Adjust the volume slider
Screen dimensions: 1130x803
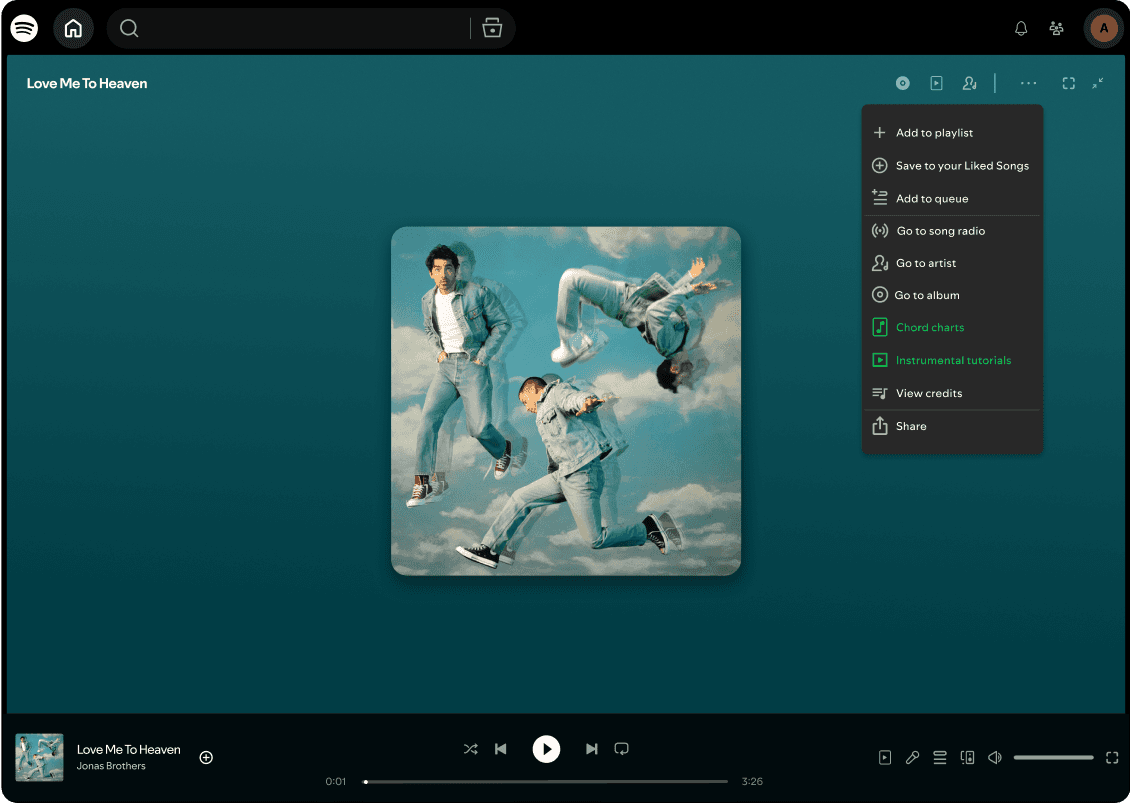click(x=1054, y=758)
